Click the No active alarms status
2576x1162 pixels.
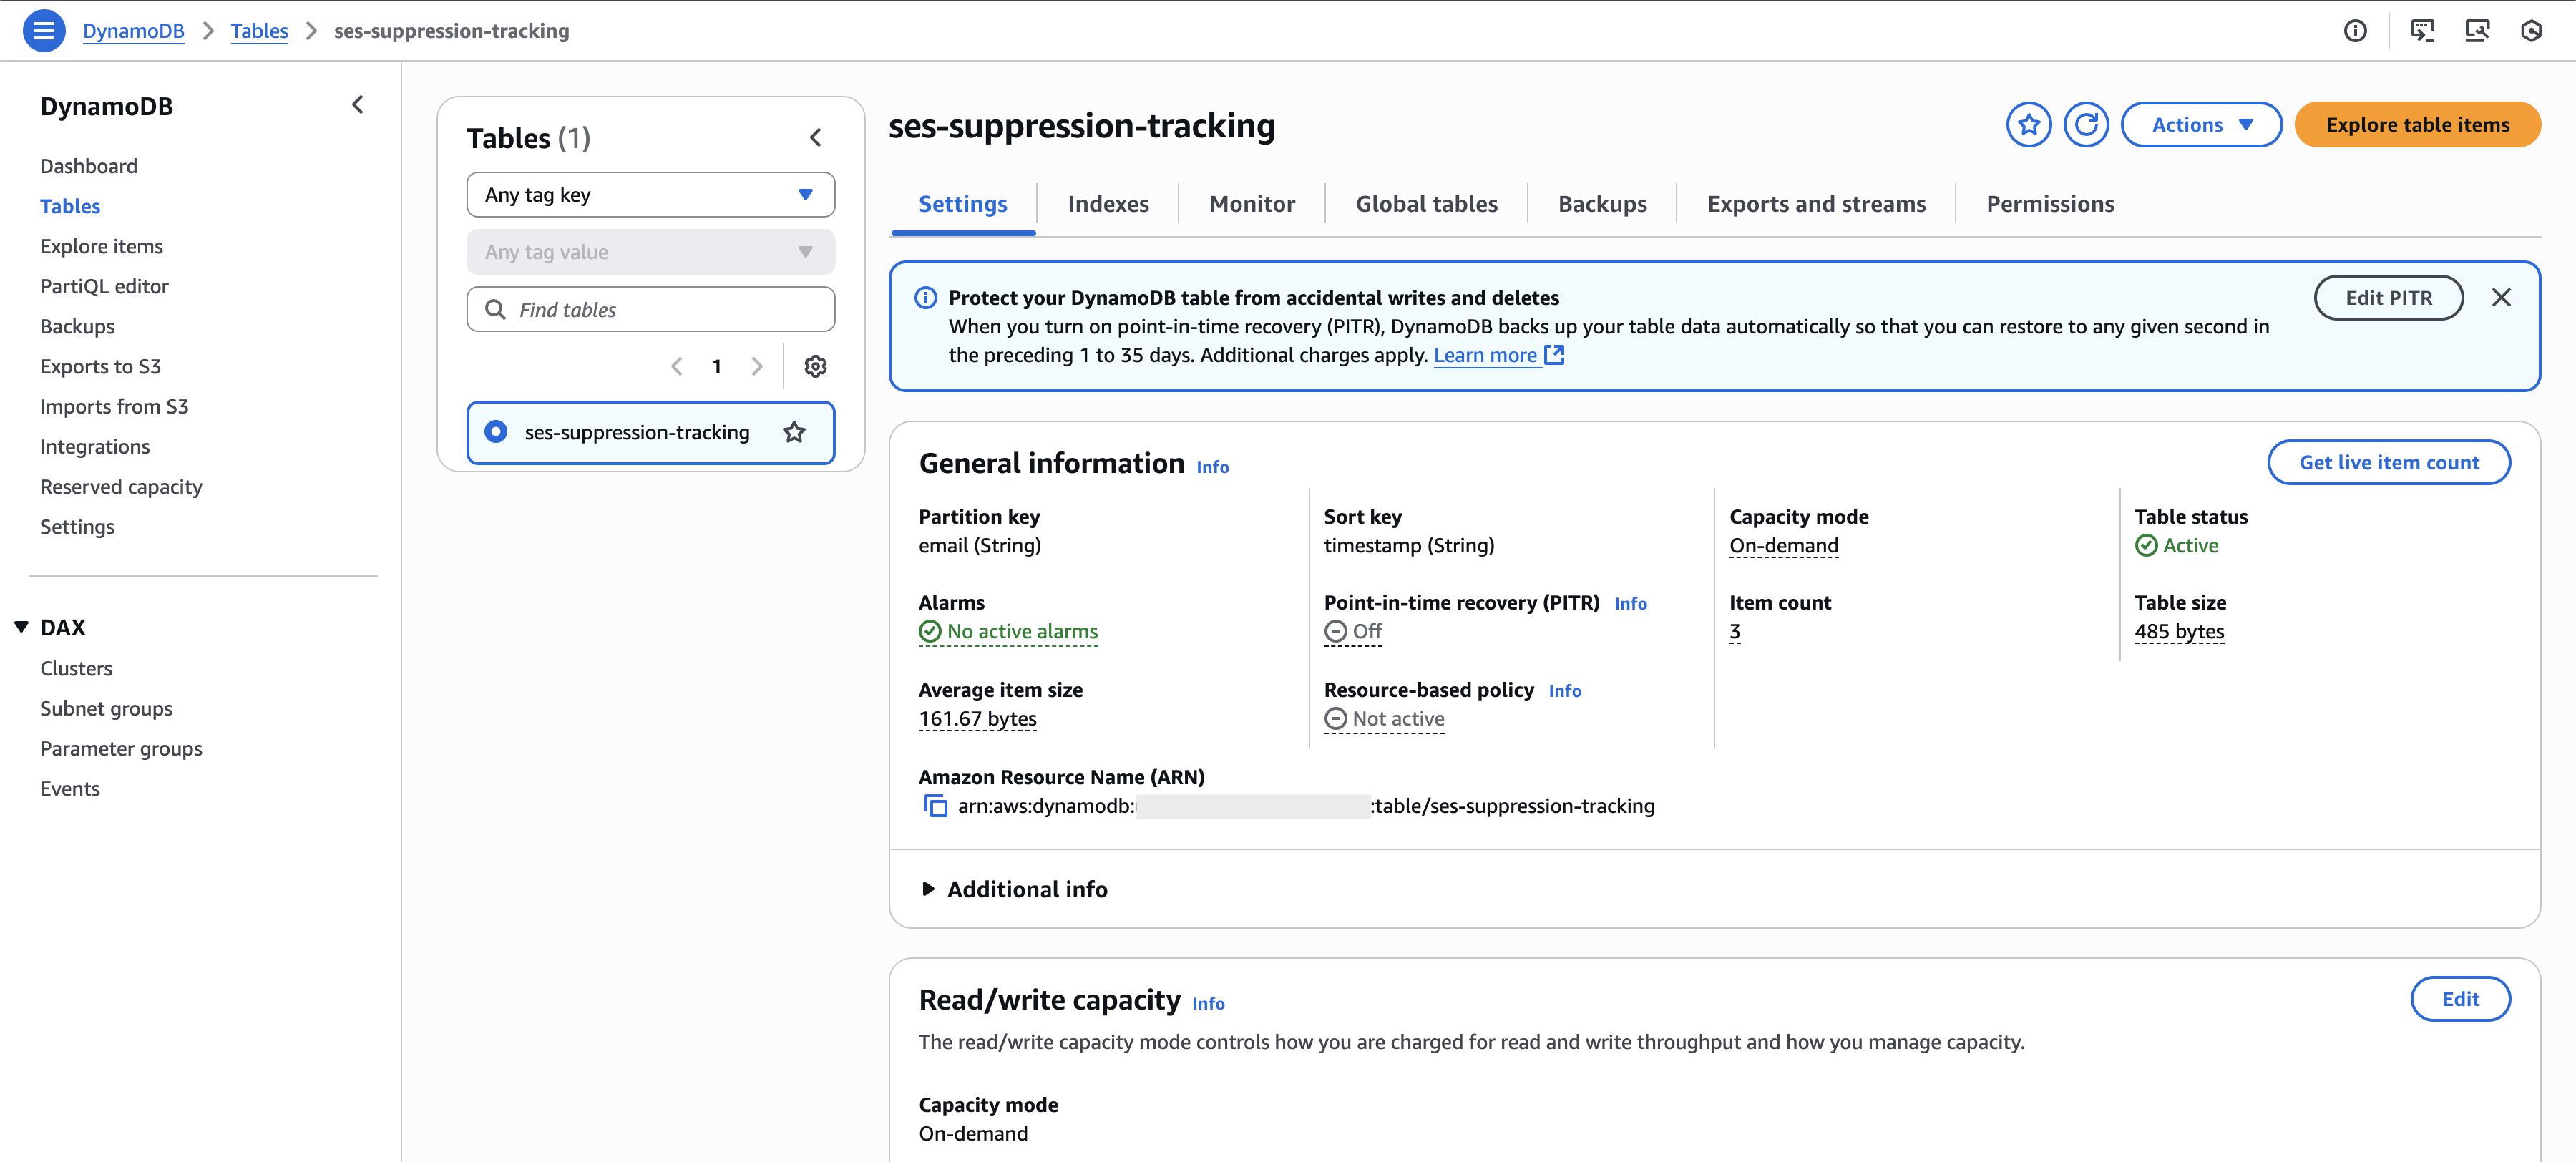point(1008,632)
